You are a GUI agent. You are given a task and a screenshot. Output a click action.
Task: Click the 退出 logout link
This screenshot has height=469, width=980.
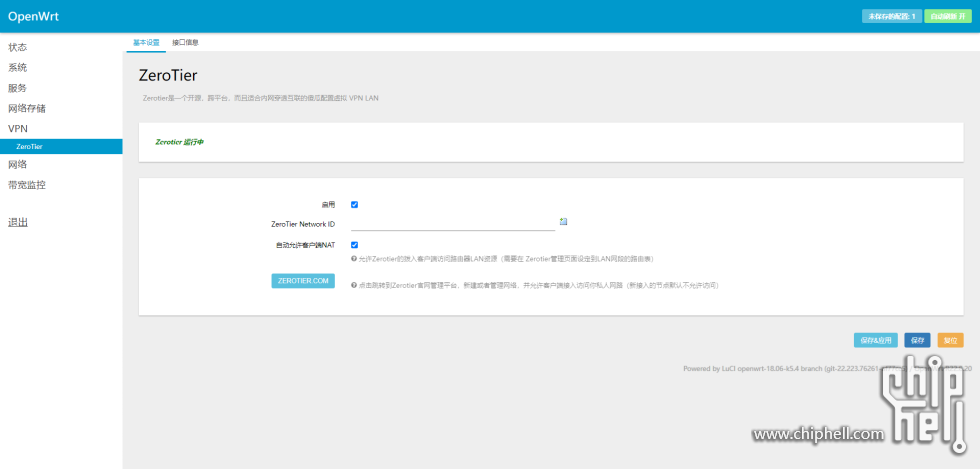click(18, 223)
